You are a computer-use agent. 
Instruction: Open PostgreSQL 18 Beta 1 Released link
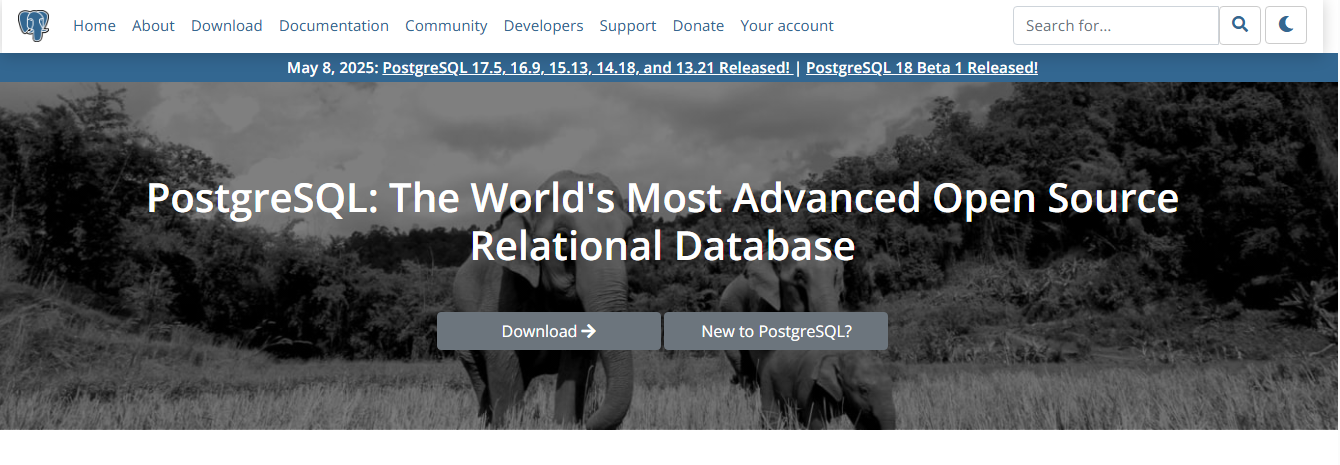922,68
